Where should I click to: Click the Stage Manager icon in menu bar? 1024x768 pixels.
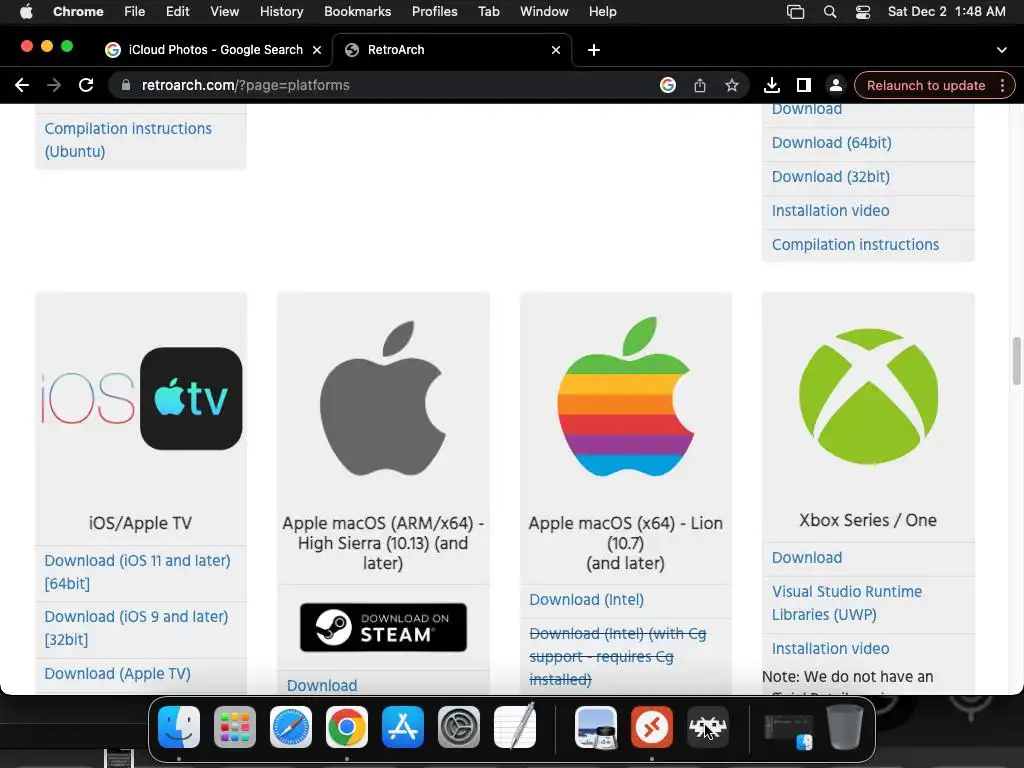[795, 12]
